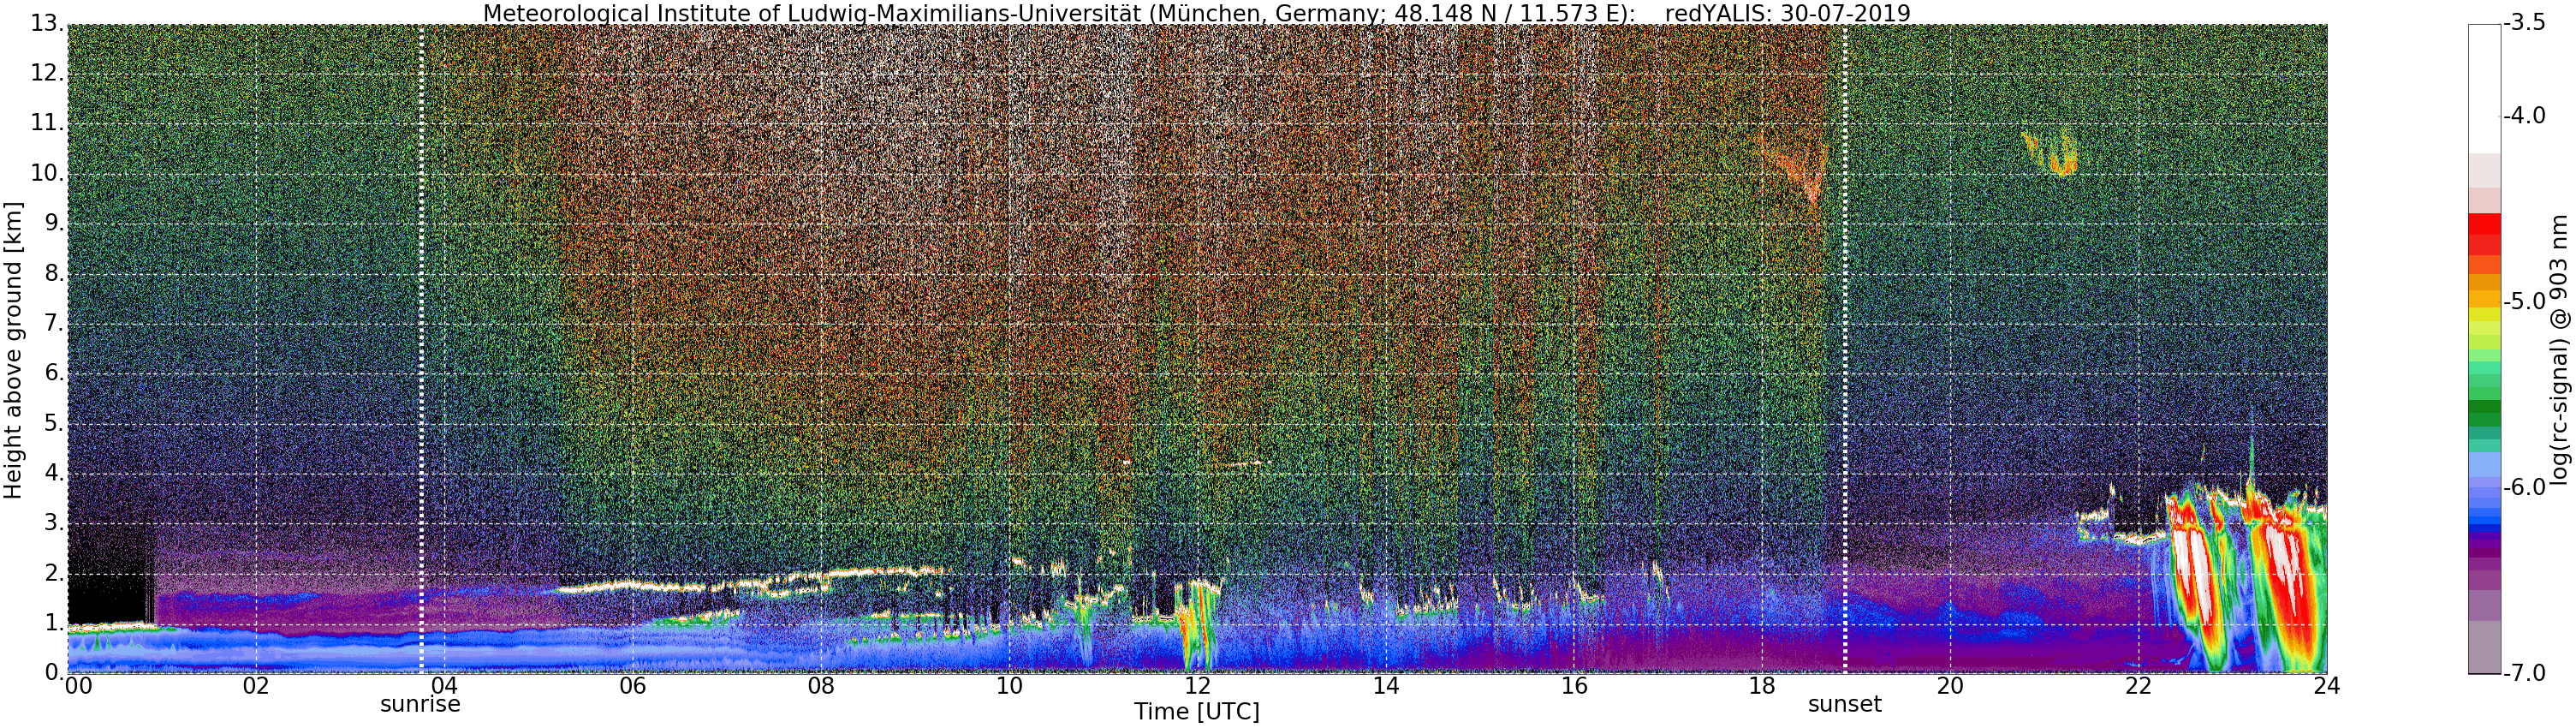
Task: Click the x-axis tick label '18'
Action: (x=1762, y=686)
